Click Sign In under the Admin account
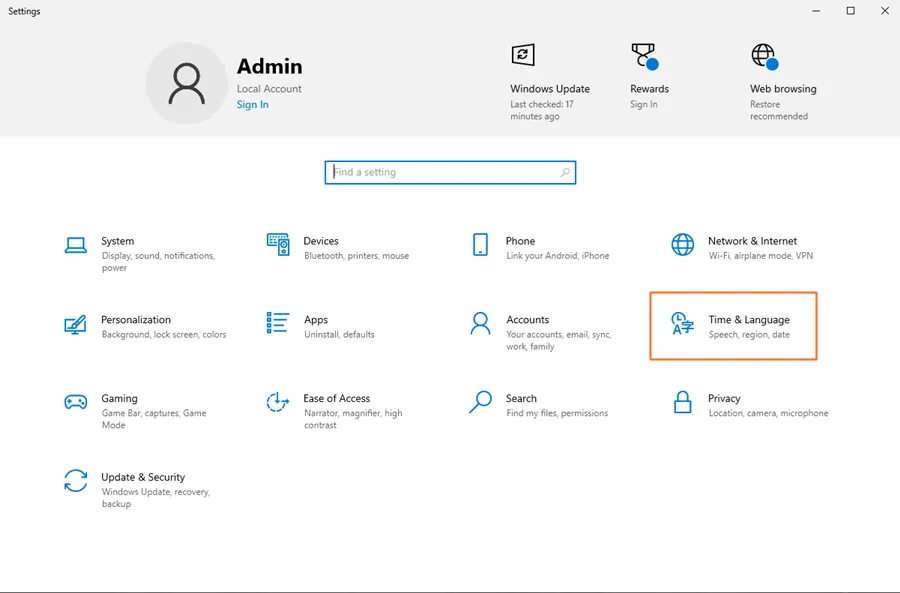900x593 pixels. [x=252, y=104]
